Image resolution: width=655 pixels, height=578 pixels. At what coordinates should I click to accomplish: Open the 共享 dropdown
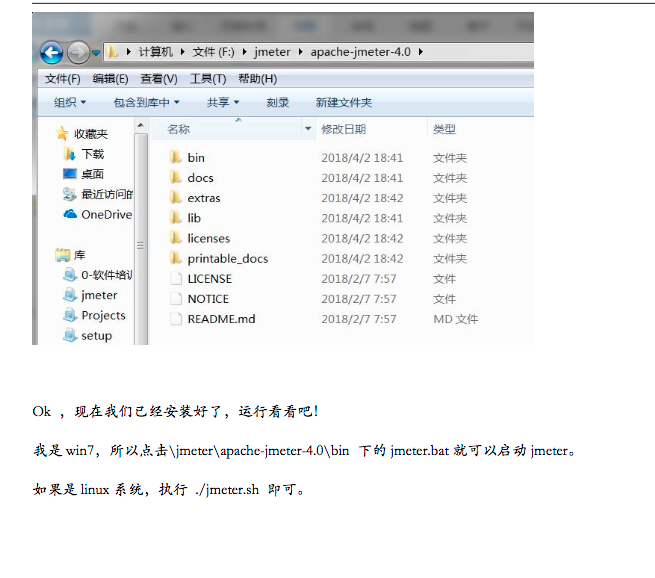coord(223,102)
